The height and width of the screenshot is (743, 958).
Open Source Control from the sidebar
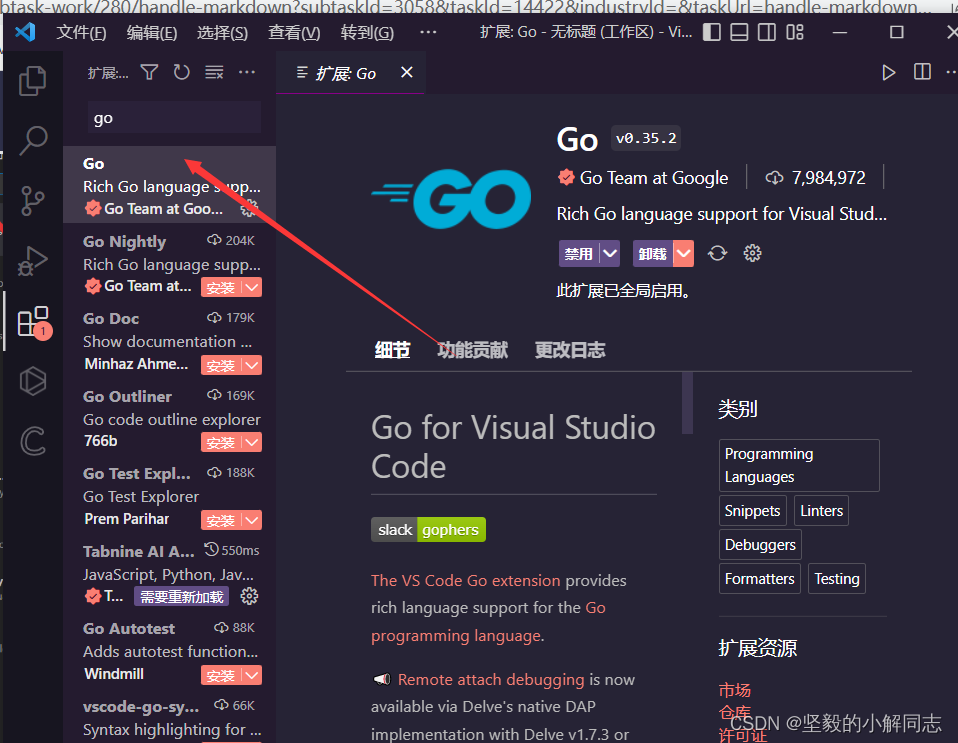tap(32, 200)
